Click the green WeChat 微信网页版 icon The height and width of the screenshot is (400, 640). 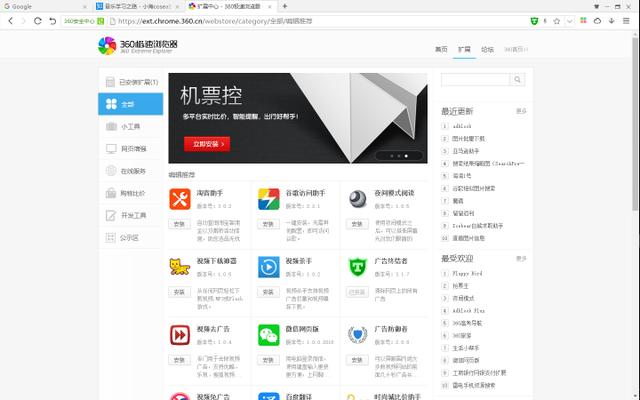(269, 335)
